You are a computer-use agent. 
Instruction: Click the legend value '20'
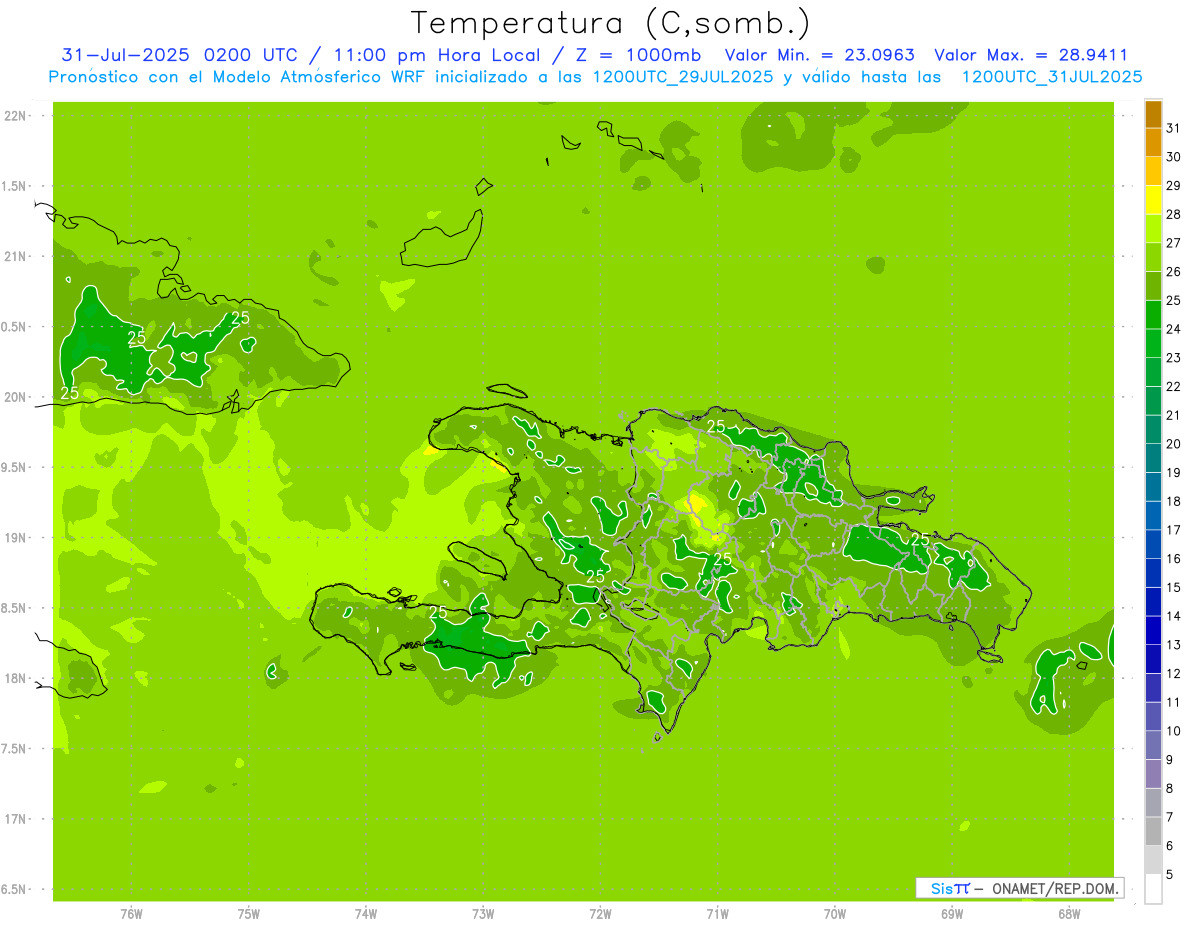pos(1173,444)
